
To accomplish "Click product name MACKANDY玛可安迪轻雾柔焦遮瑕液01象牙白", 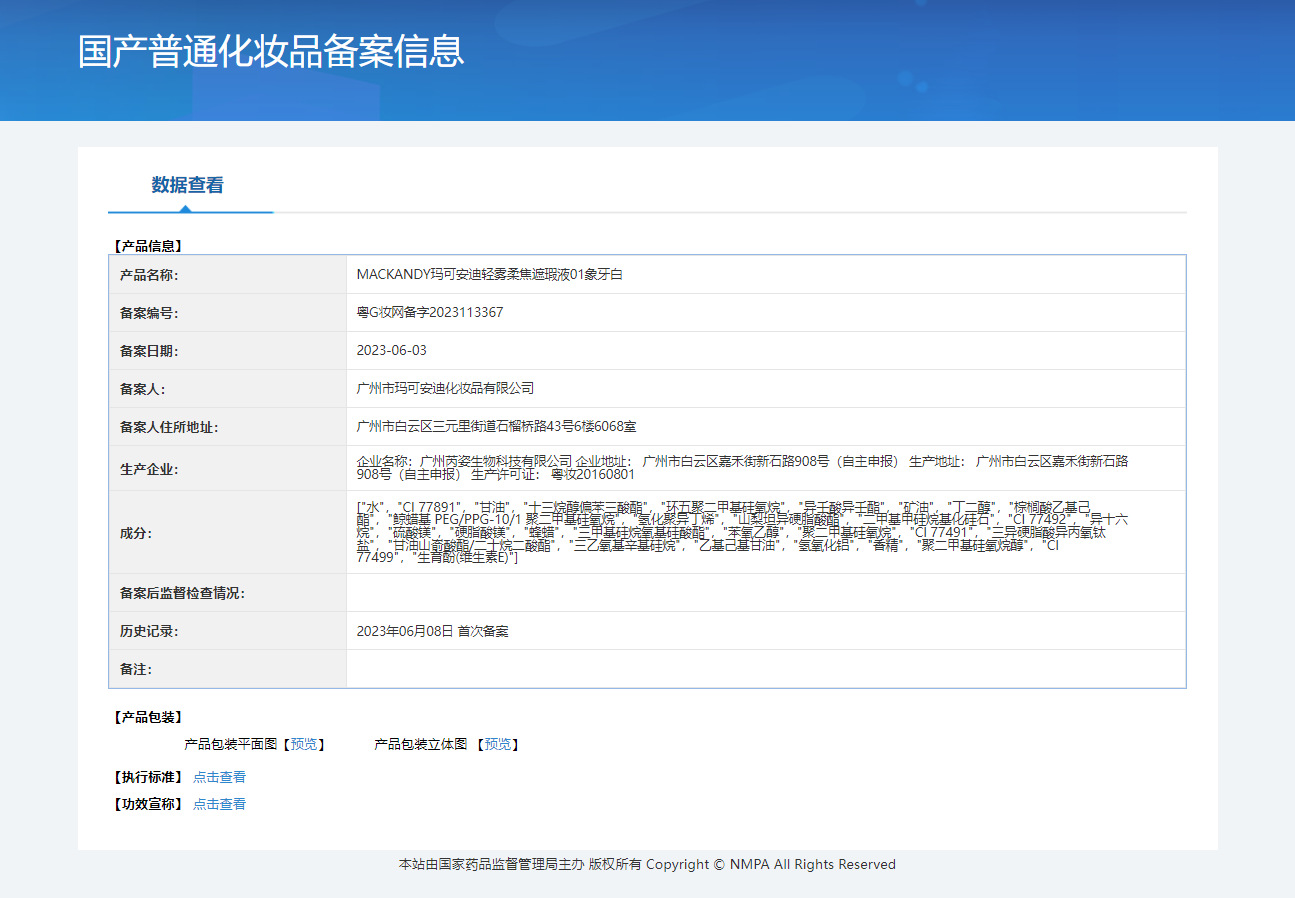I will coord(489,274).
